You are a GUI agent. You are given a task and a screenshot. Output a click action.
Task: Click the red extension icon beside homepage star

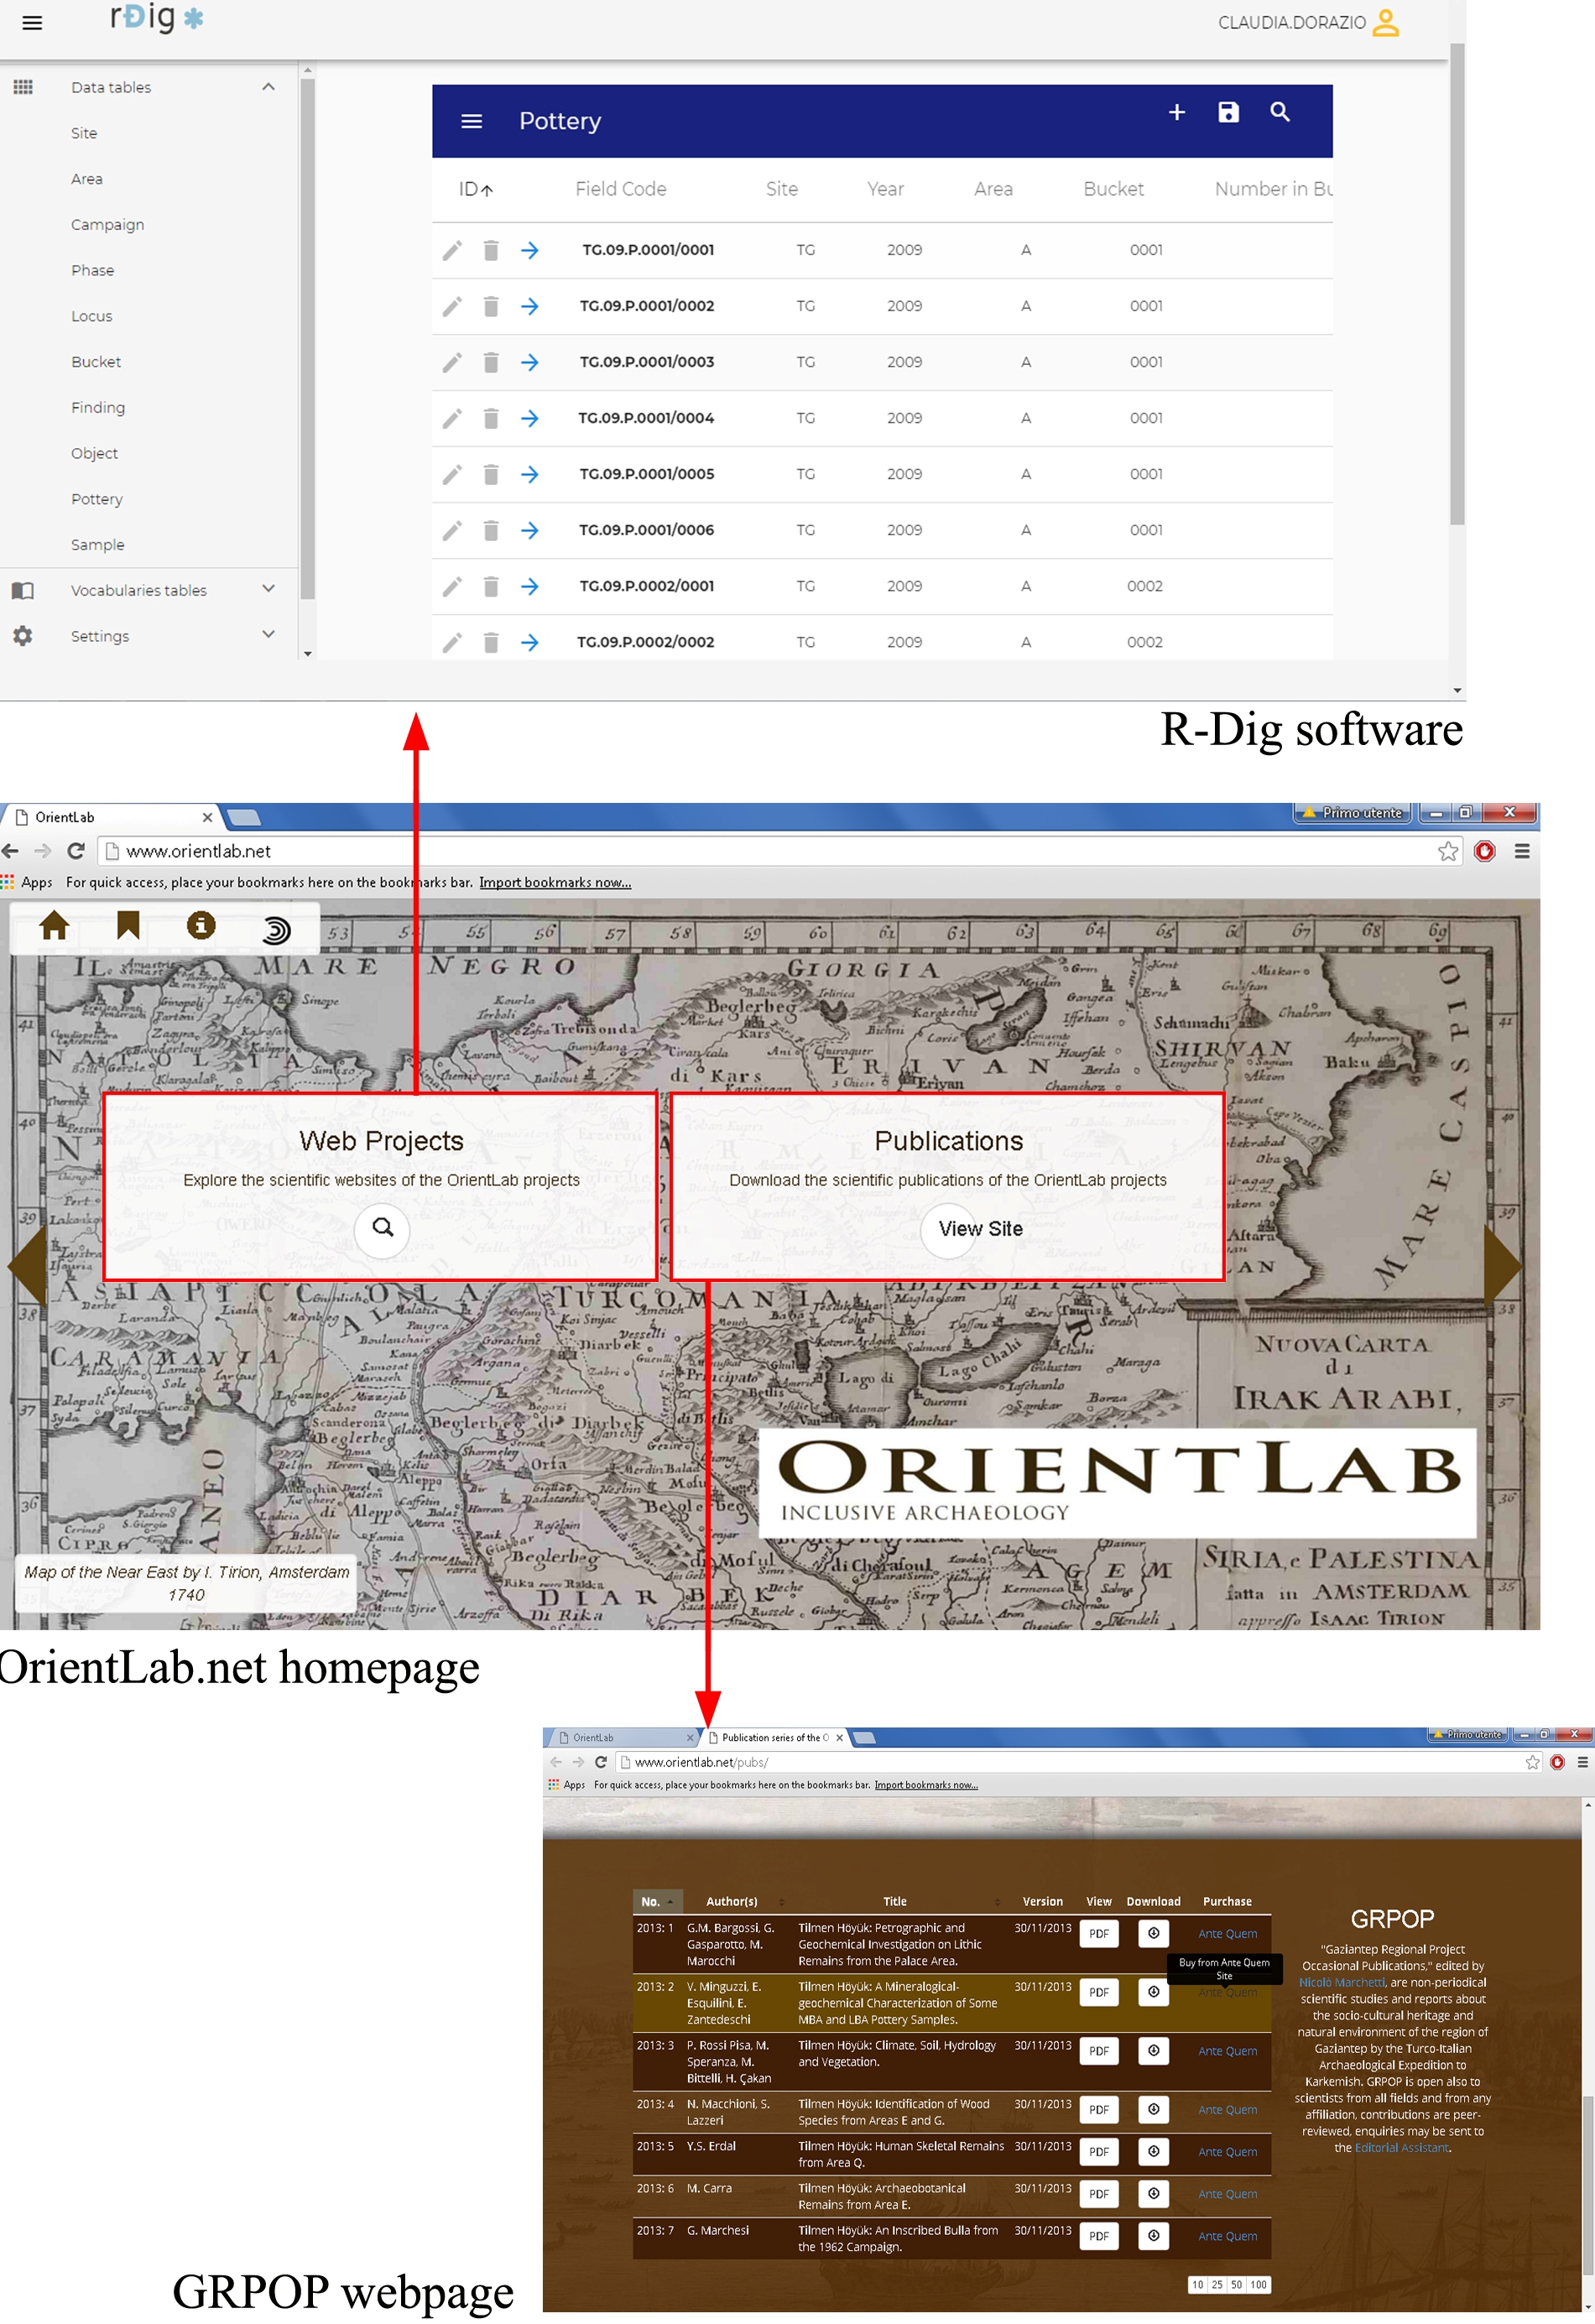(x=1485, y=851)
